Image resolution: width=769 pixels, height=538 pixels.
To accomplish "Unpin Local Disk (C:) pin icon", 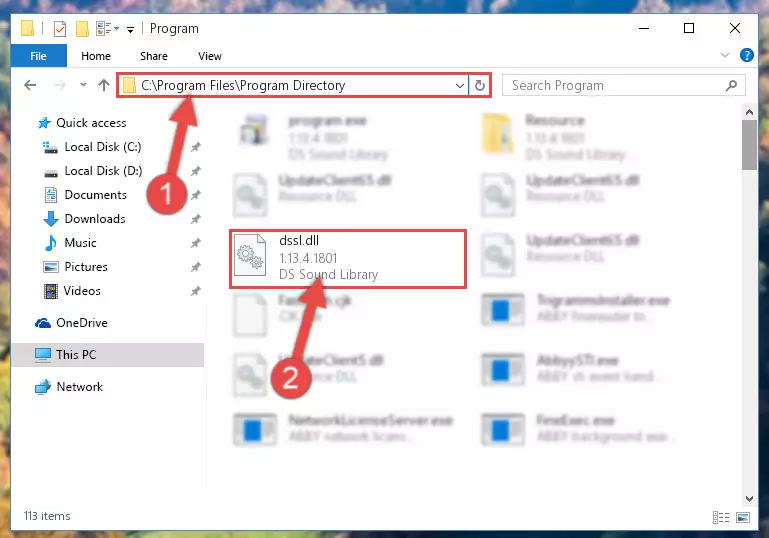I will 196,147.
